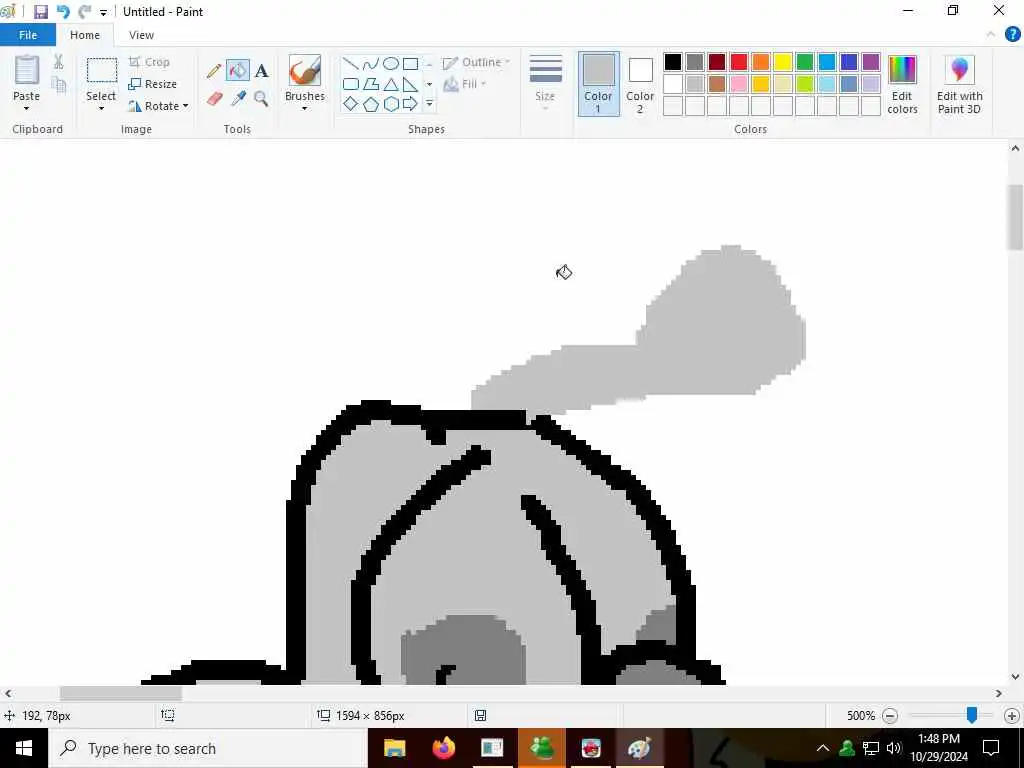This screenshot has height=768, width=1024.
Task: Select the Eraser tool
Action: (214, 99)
